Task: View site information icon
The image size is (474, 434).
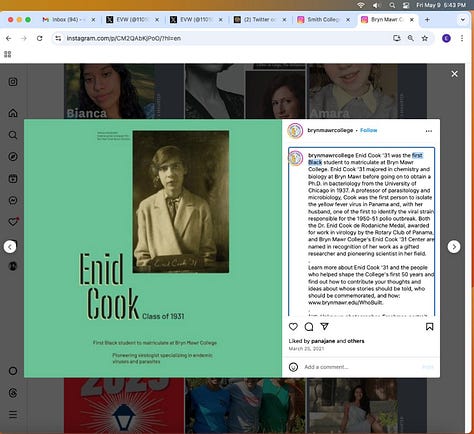Action: click(58, 38)
